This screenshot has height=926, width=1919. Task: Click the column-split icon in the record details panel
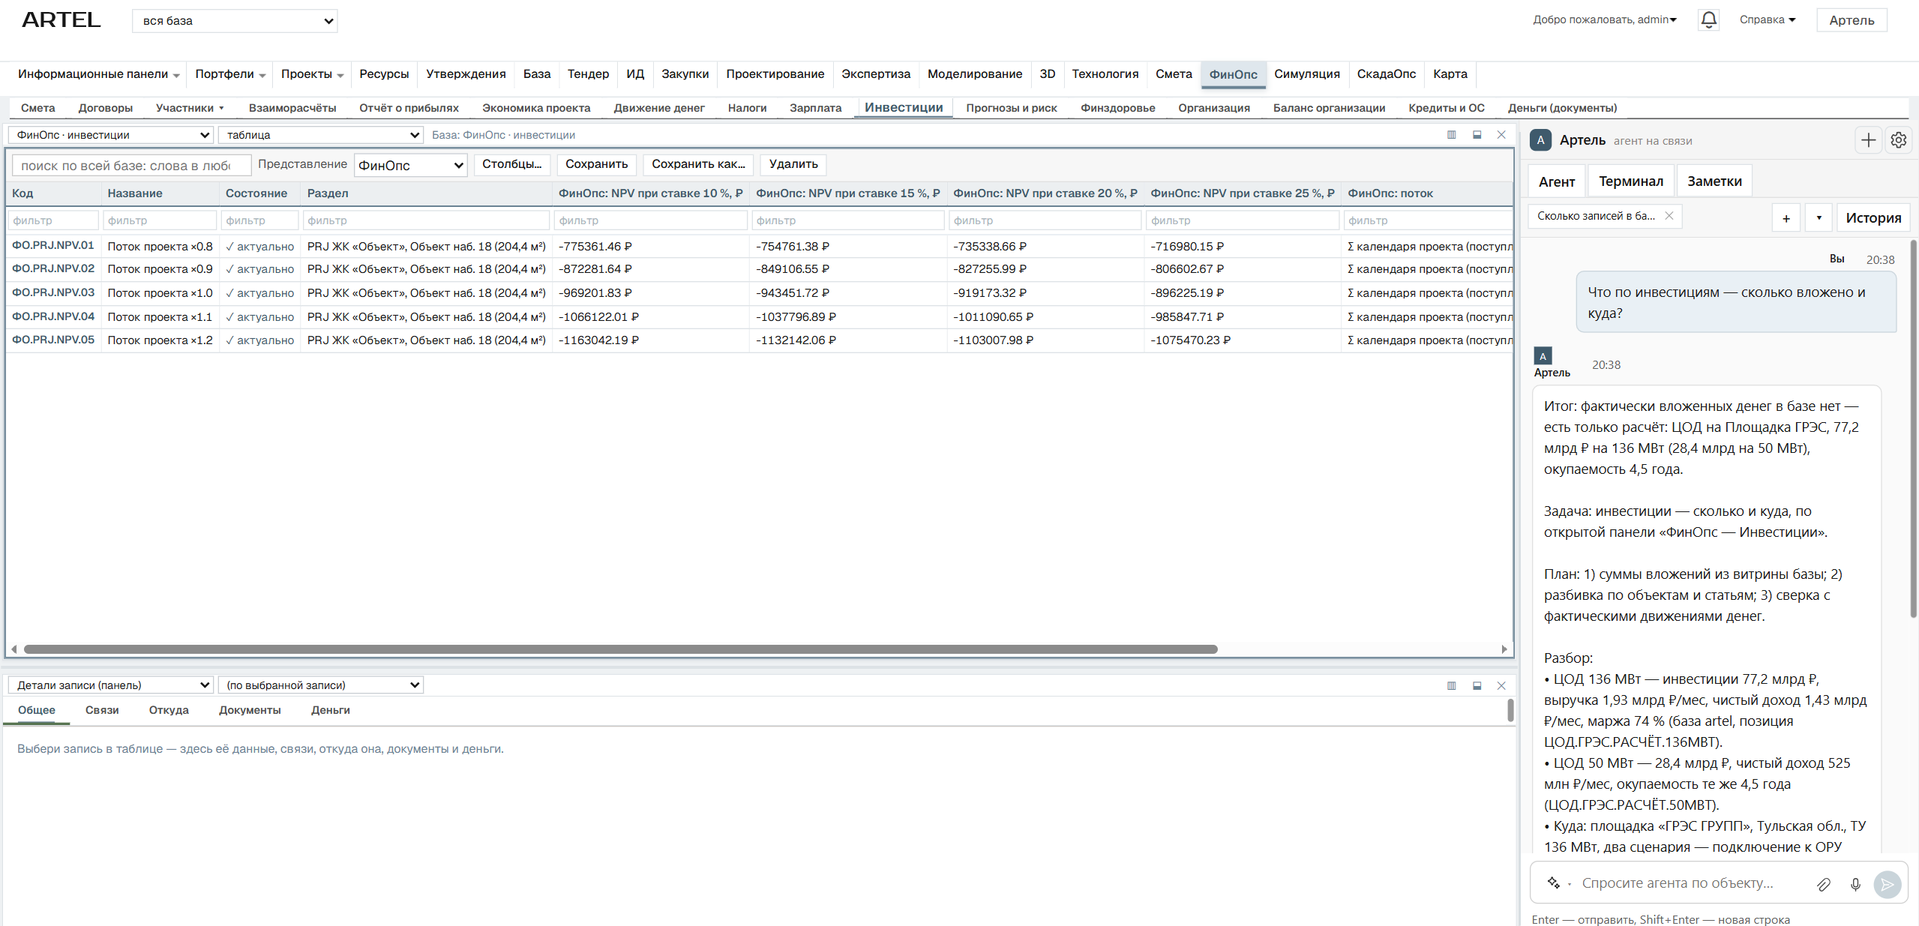[1451, 685]
